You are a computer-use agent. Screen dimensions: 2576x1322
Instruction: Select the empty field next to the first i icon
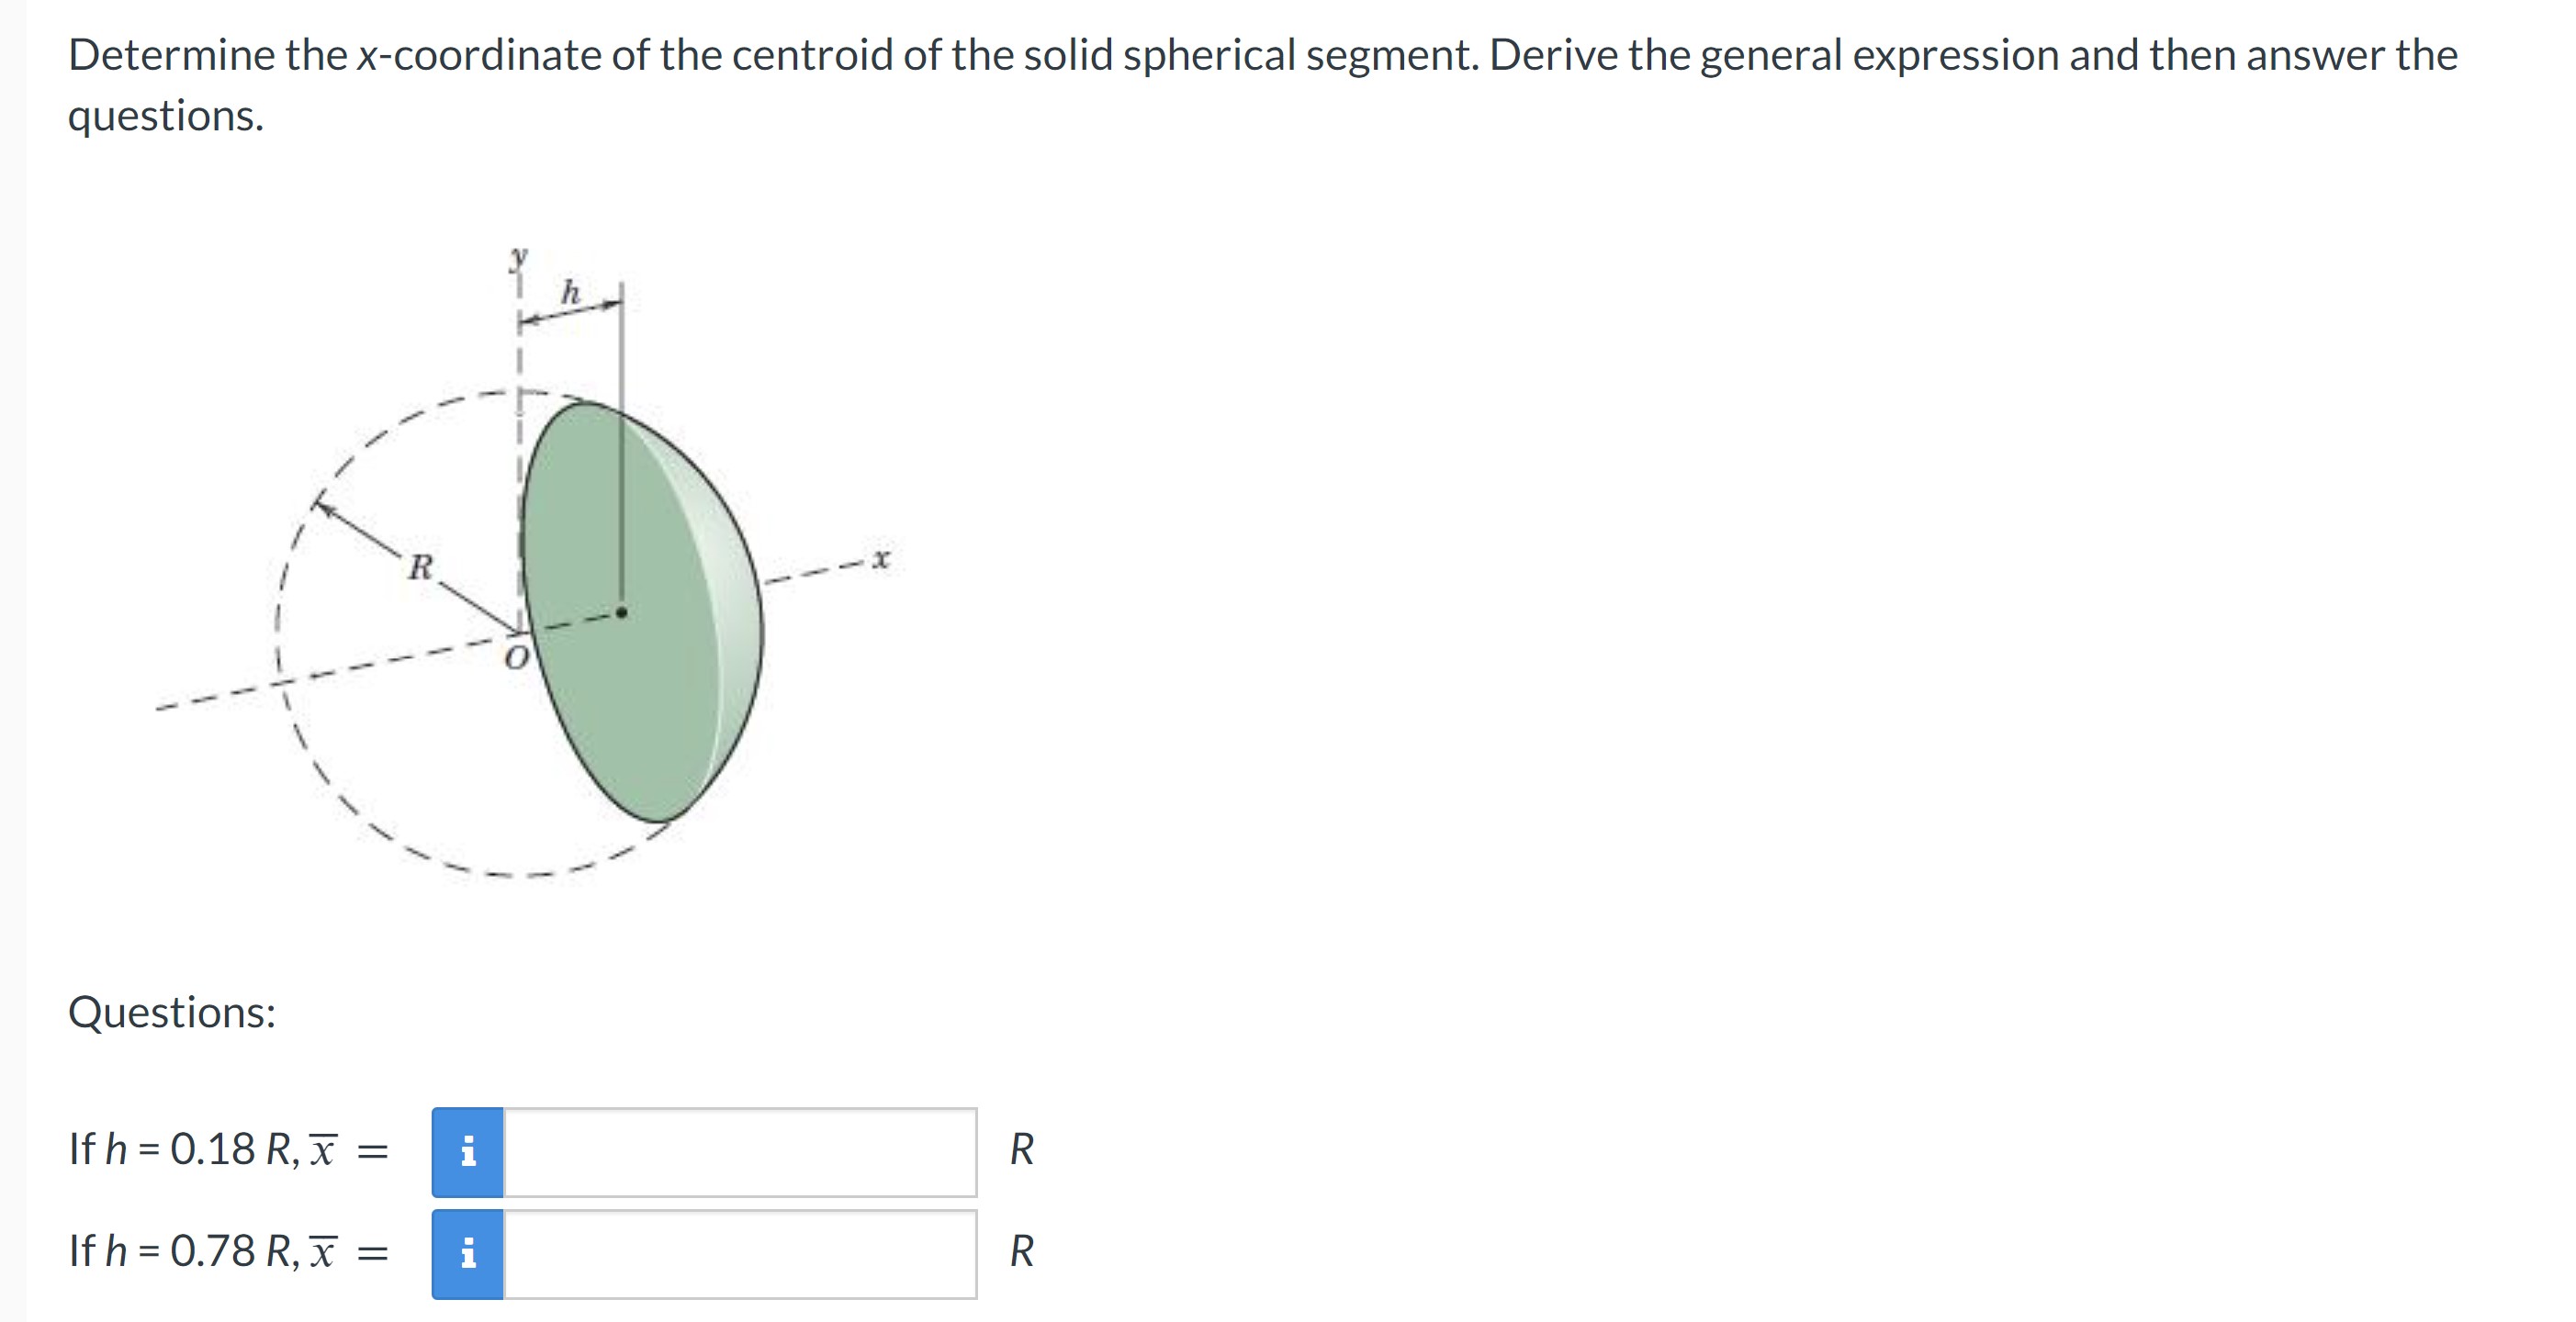tap(740, 1154)
